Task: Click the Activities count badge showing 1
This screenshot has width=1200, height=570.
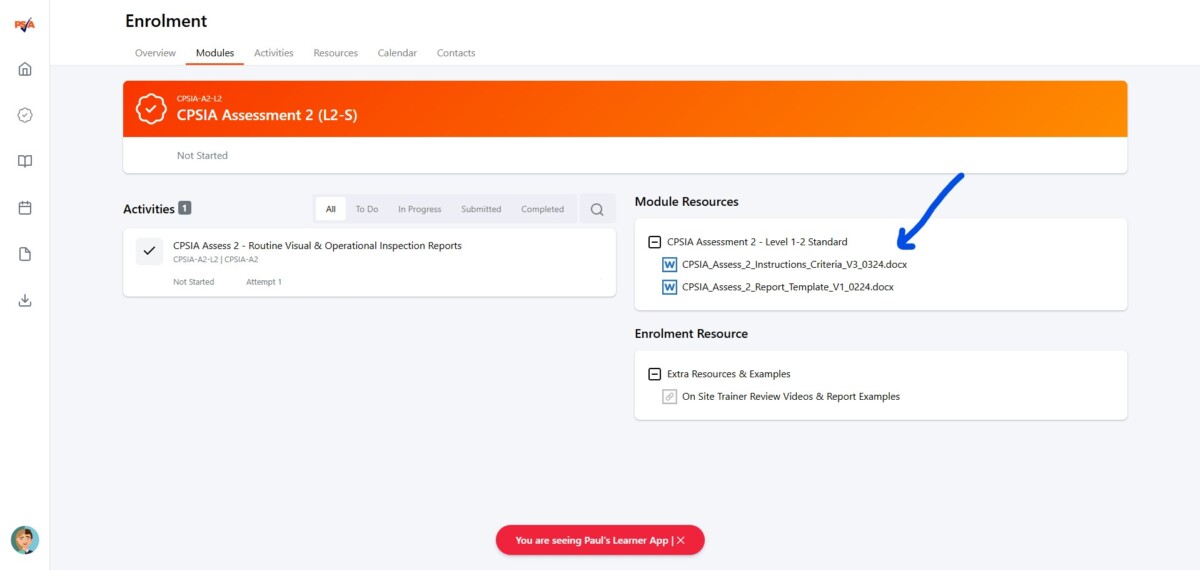Action: [x=185, y=208]
